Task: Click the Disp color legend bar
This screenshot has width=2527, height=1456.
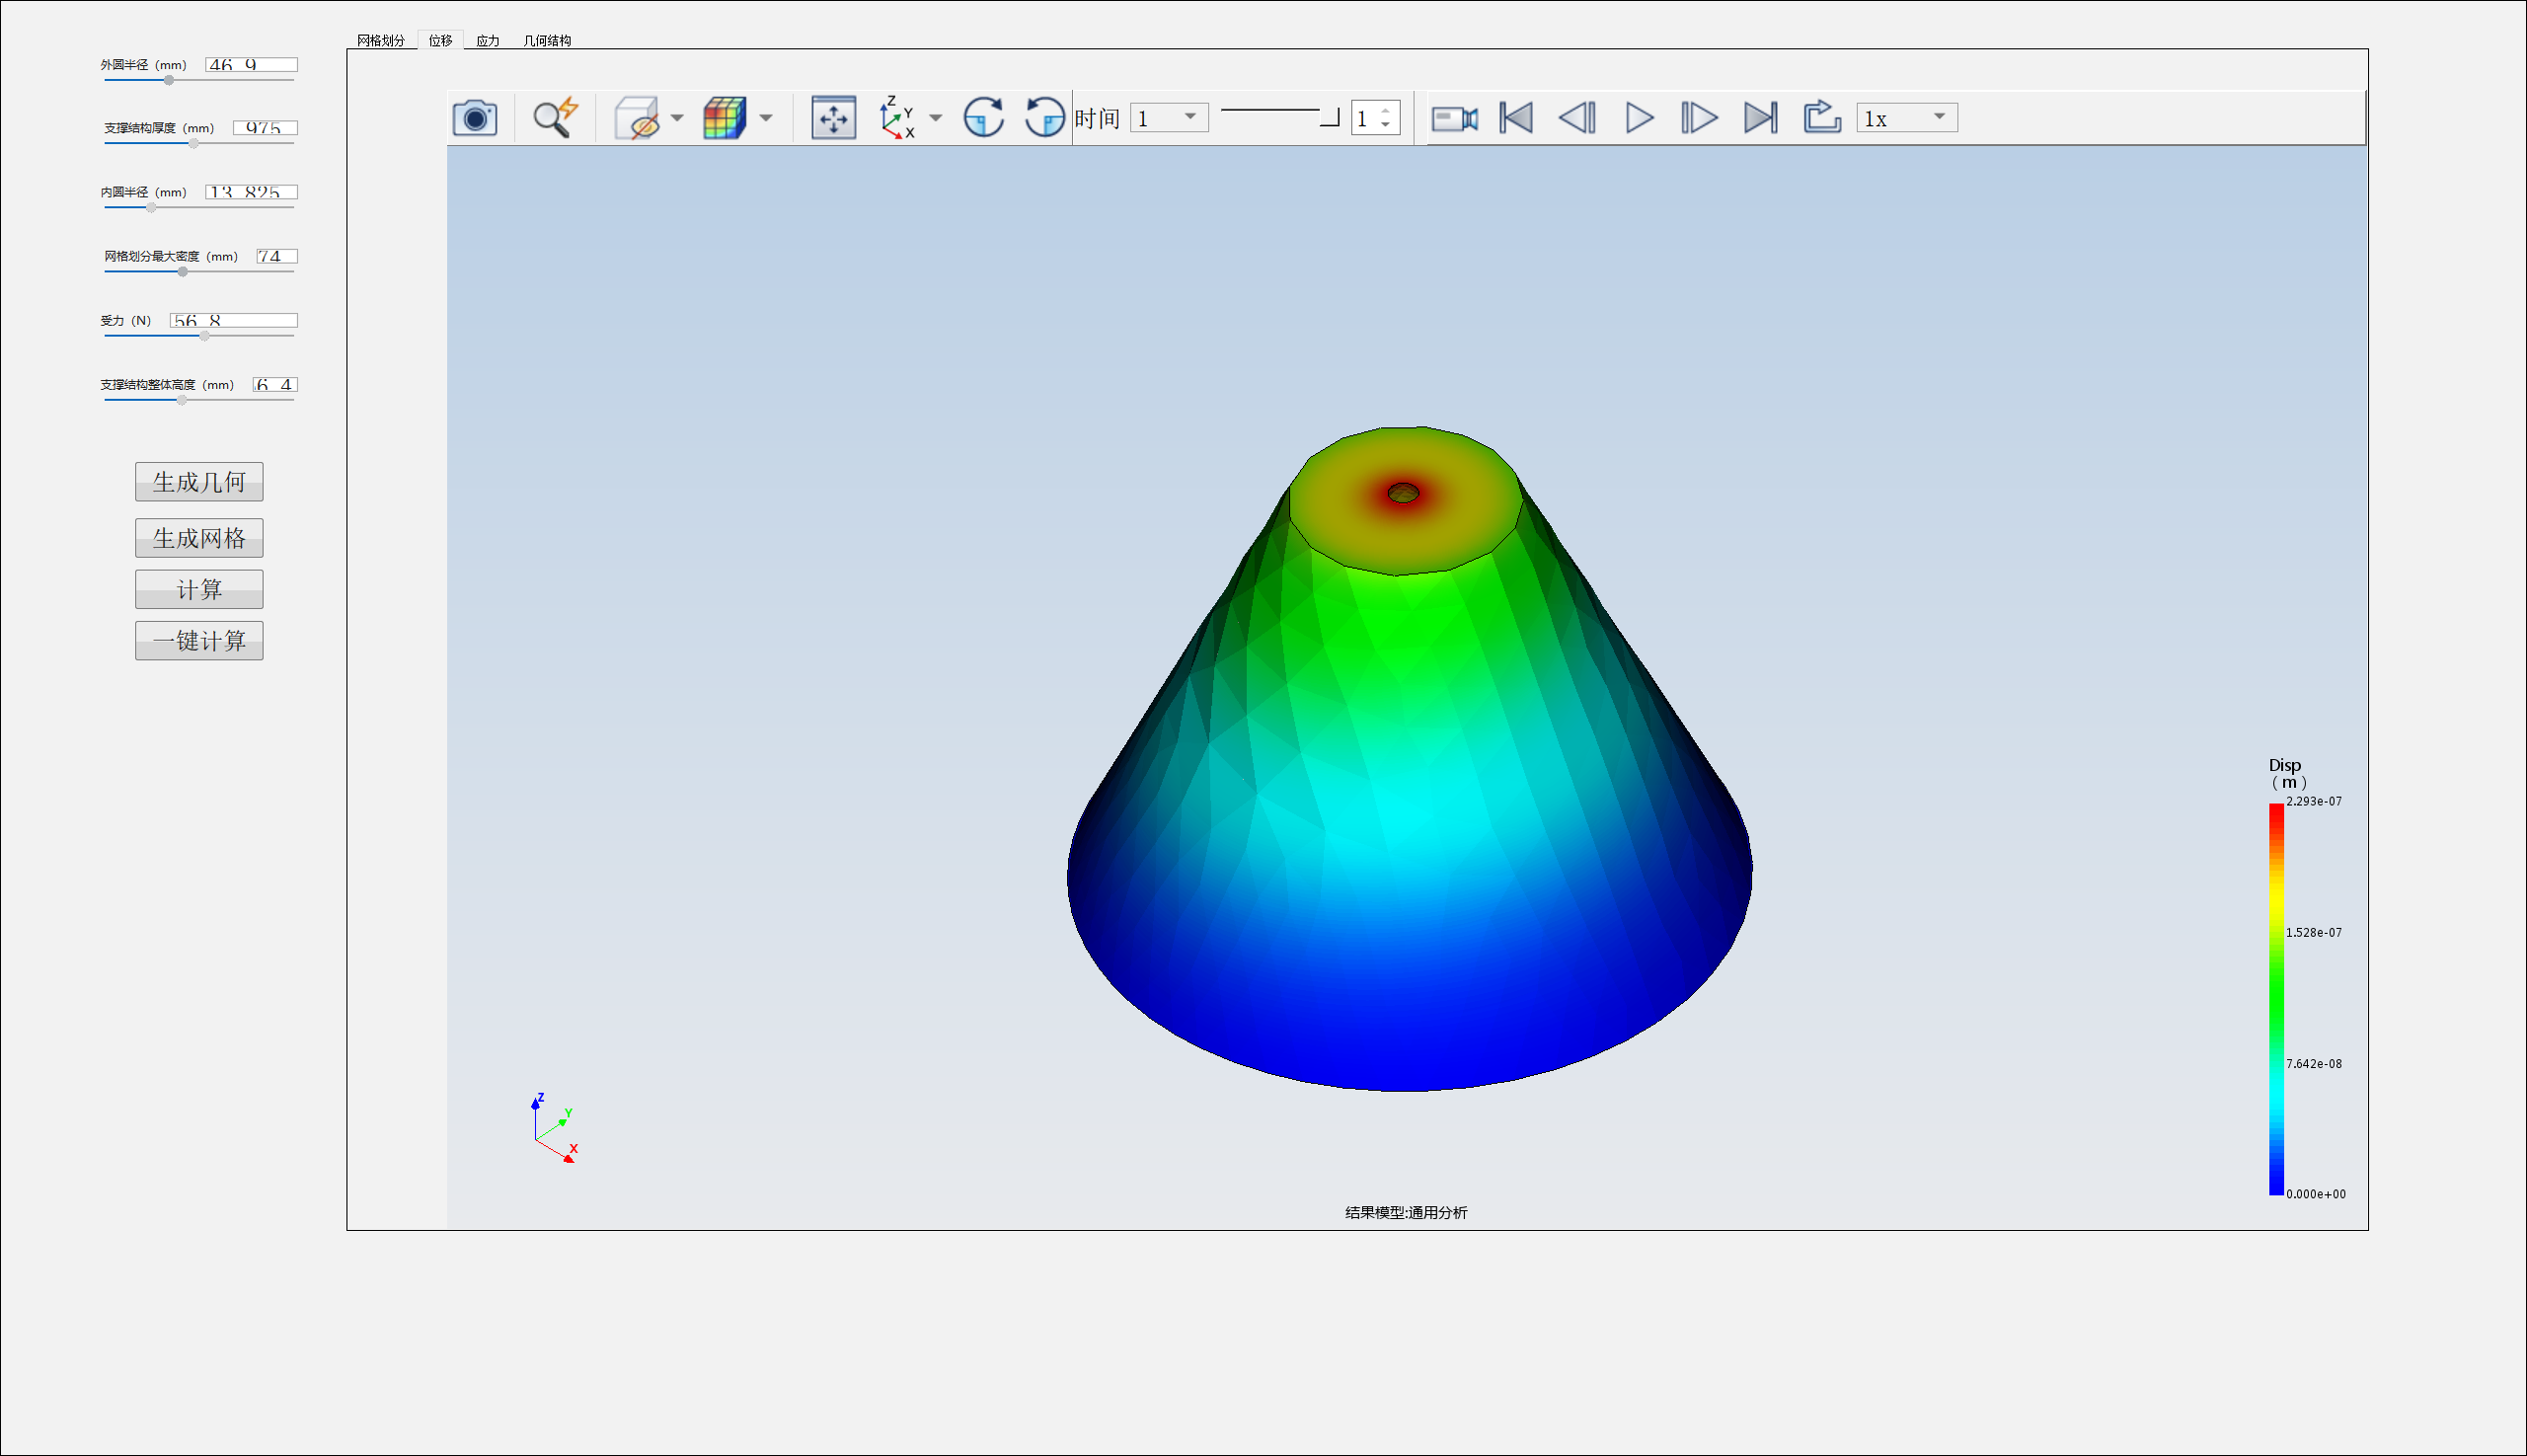Action: (2276, 999)
